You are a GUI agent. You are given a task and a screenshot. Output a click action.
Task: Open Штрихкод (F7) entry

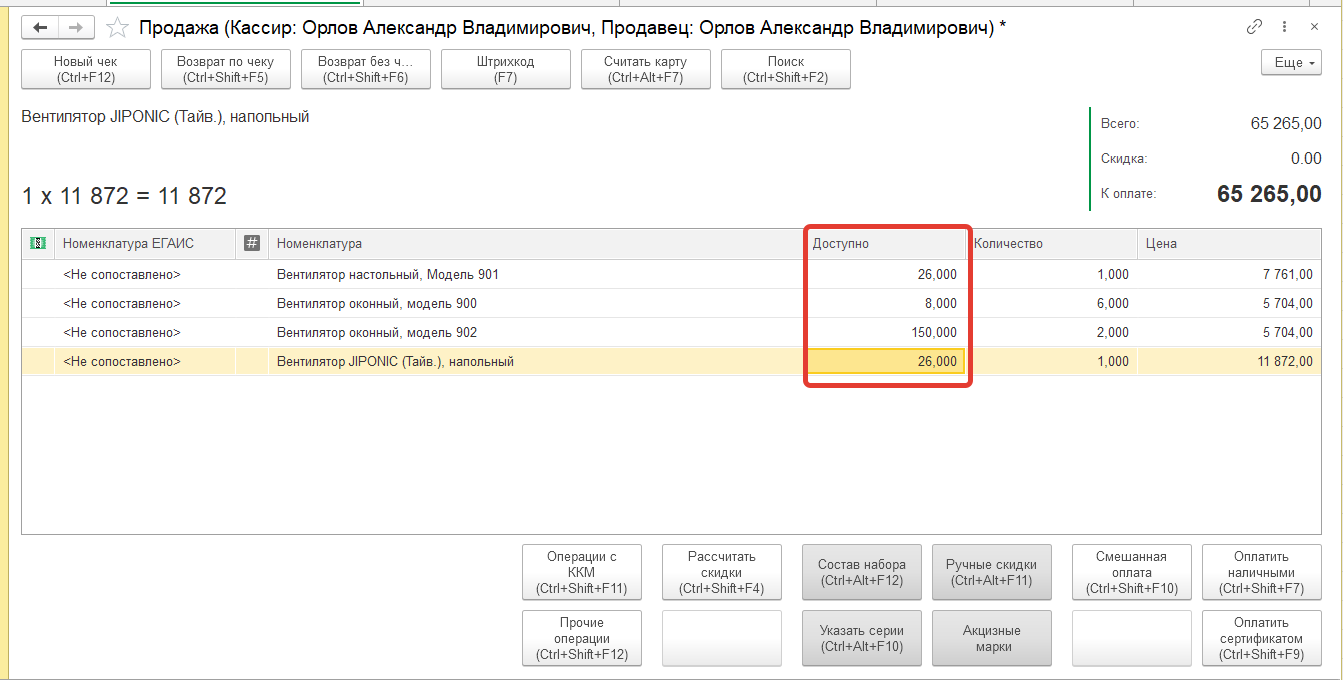click(x=506, y=69)
